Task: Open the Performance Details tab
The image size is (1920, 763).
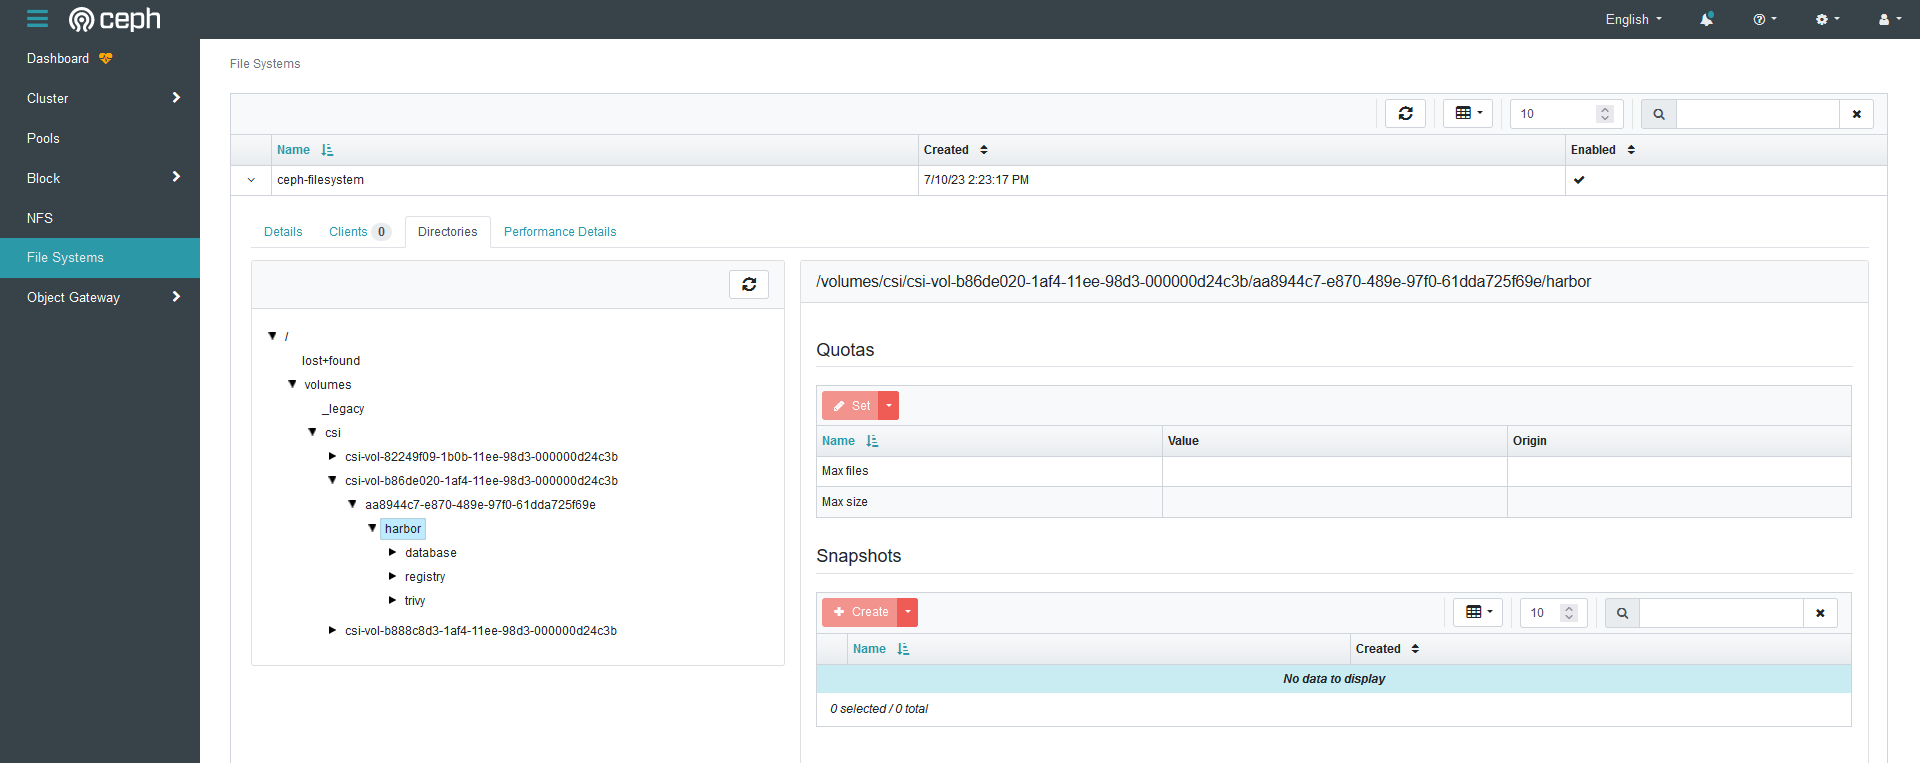Action: click(x=560, y=232)
